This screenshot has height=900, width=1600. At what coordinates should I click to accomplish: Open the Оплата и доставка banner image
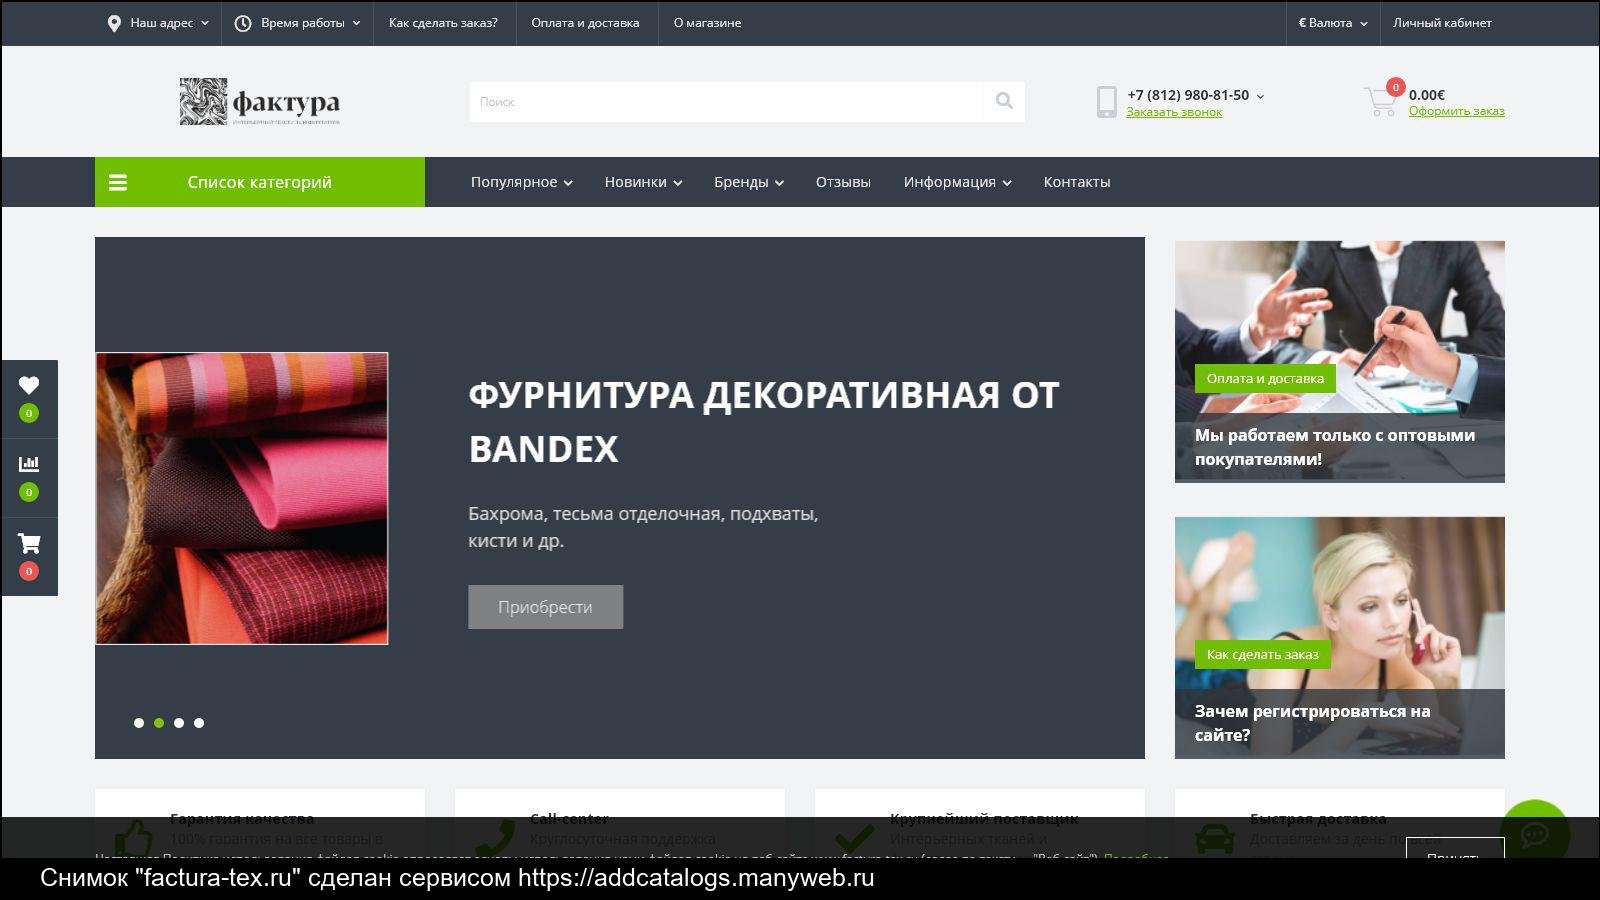[x=1339, y=320]
